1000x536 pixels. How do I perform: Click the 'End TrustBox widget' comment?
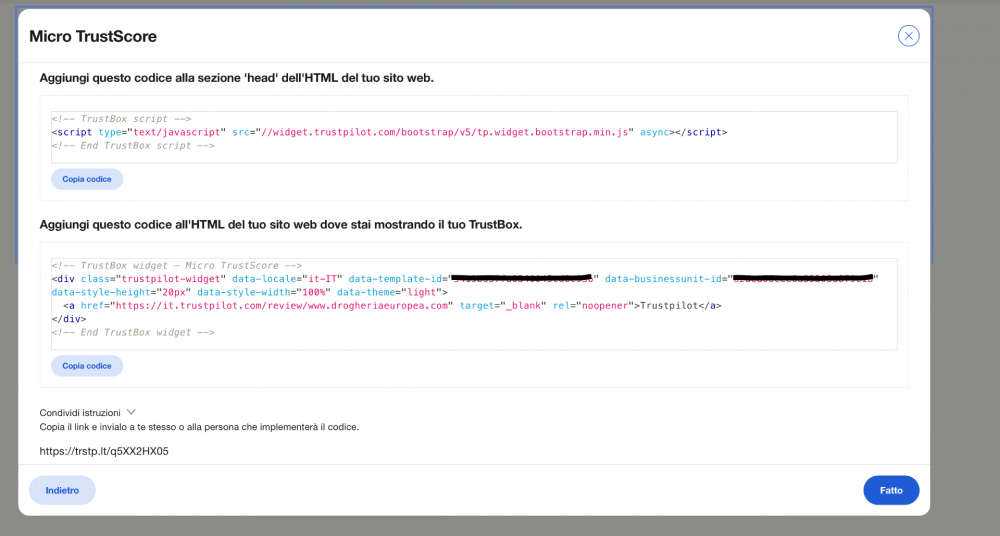(x=133, y=332)
